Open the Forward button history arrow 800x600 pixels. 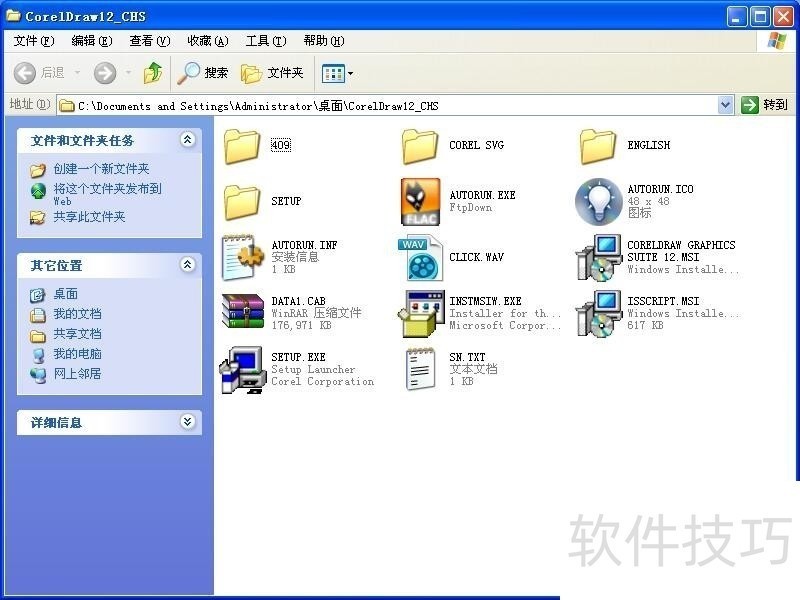pos(128,73)
